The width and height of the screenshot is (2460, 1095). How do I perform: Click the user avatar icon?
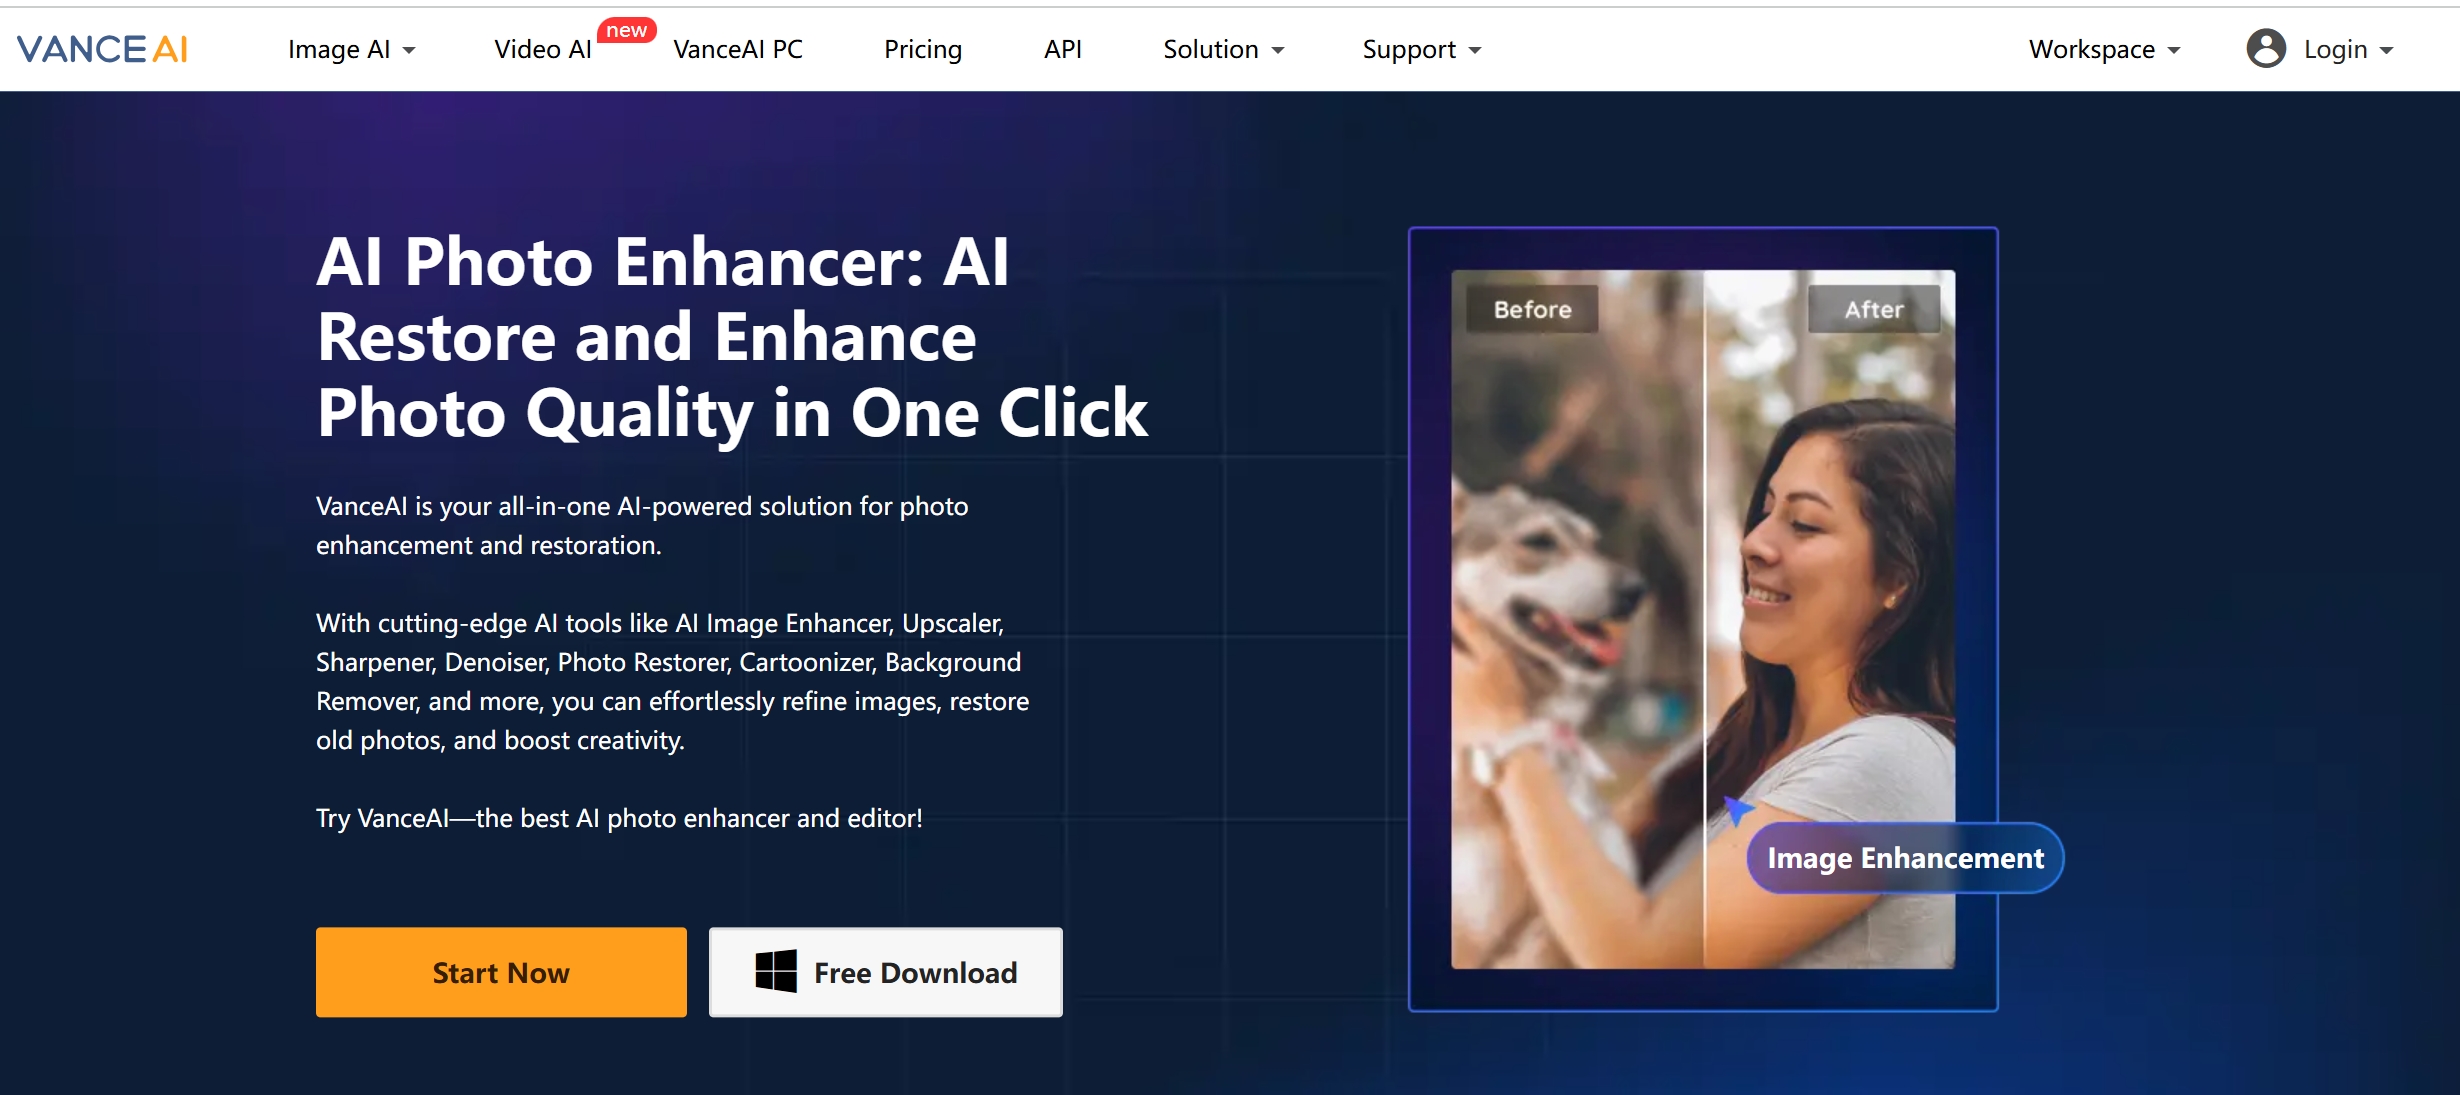click(2265, 49)
